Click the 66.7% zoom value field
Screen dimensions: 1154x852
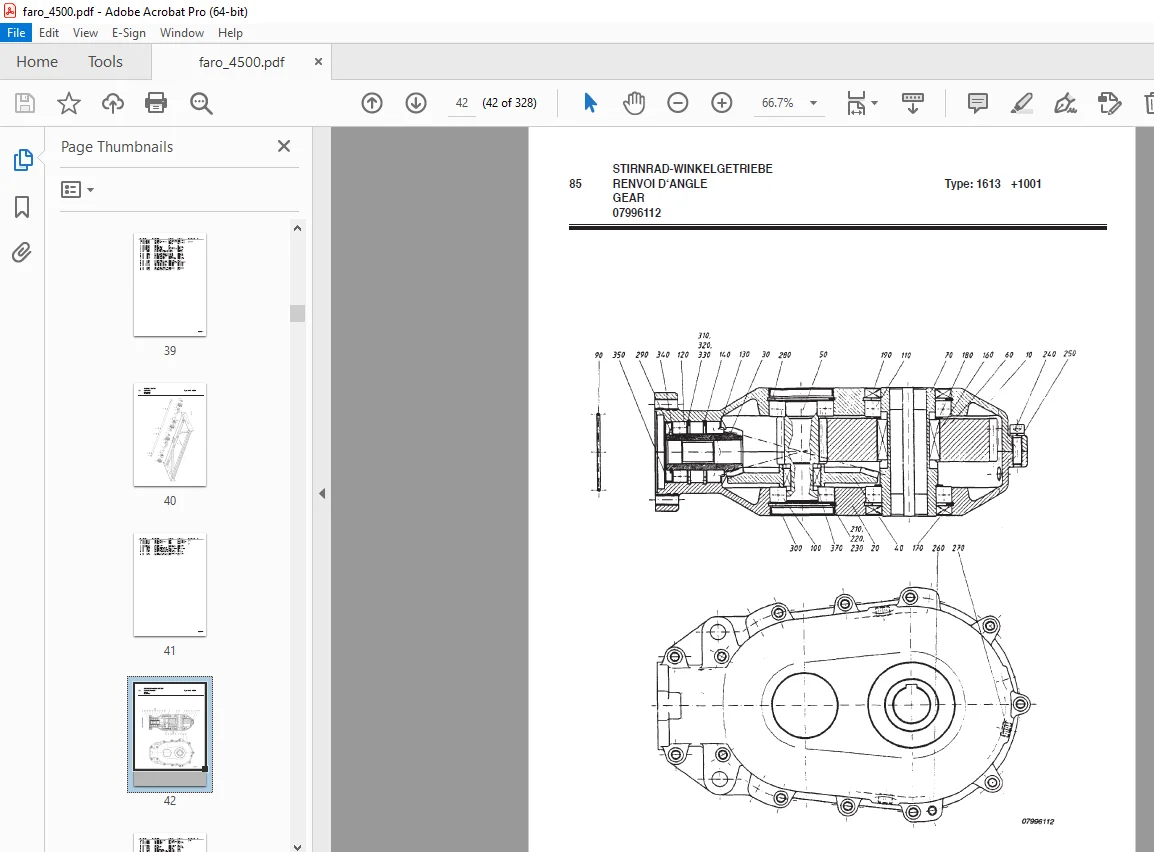click(778, 103)
